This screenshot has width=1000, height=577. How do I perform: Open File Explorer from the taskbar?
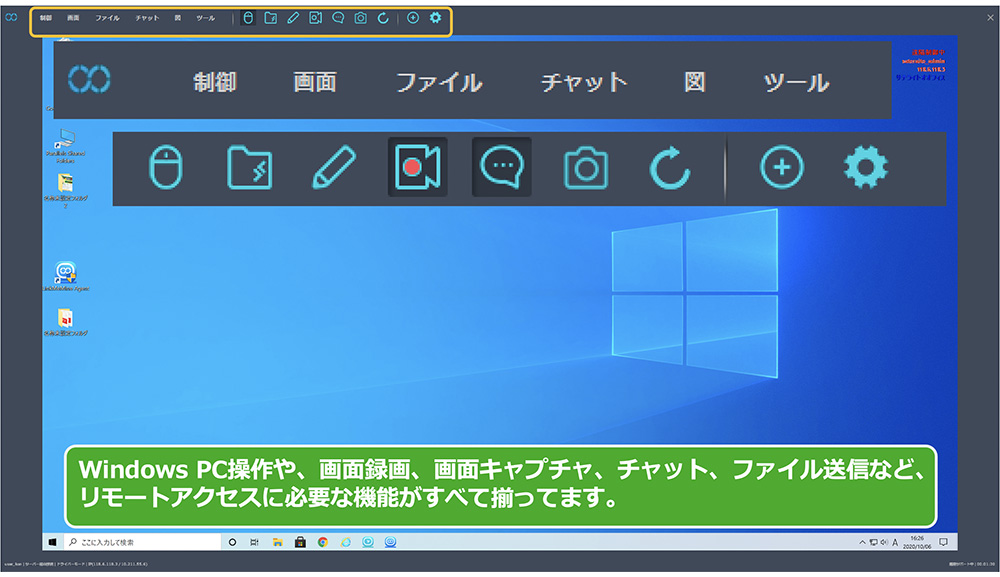pyautogui.click(x=277, y=542)
